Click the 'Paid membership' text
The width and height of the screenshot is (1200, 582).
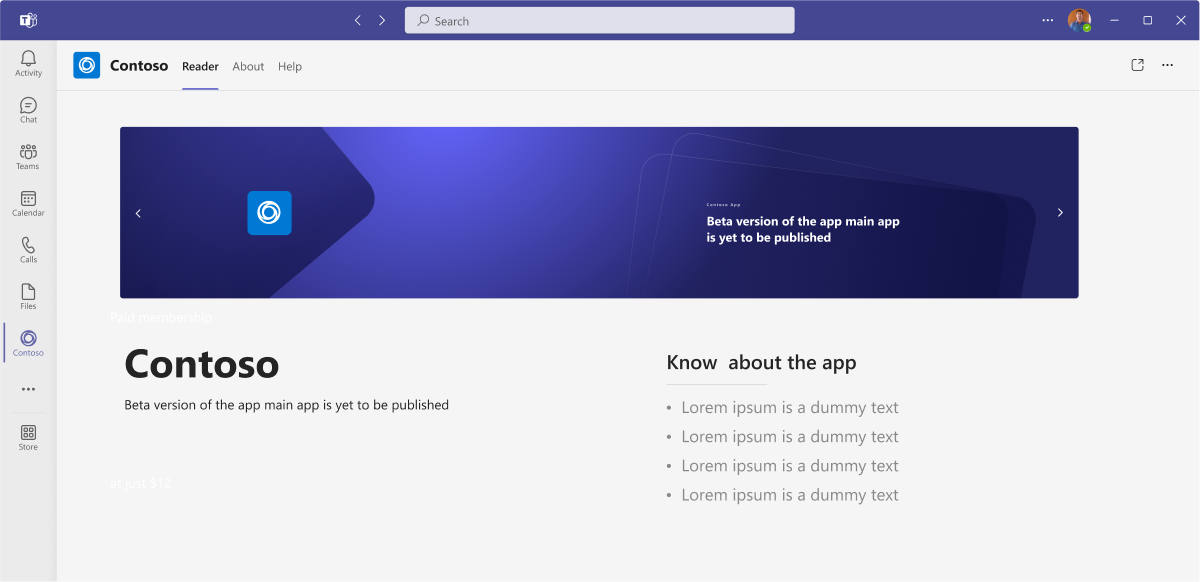[161, 317]
